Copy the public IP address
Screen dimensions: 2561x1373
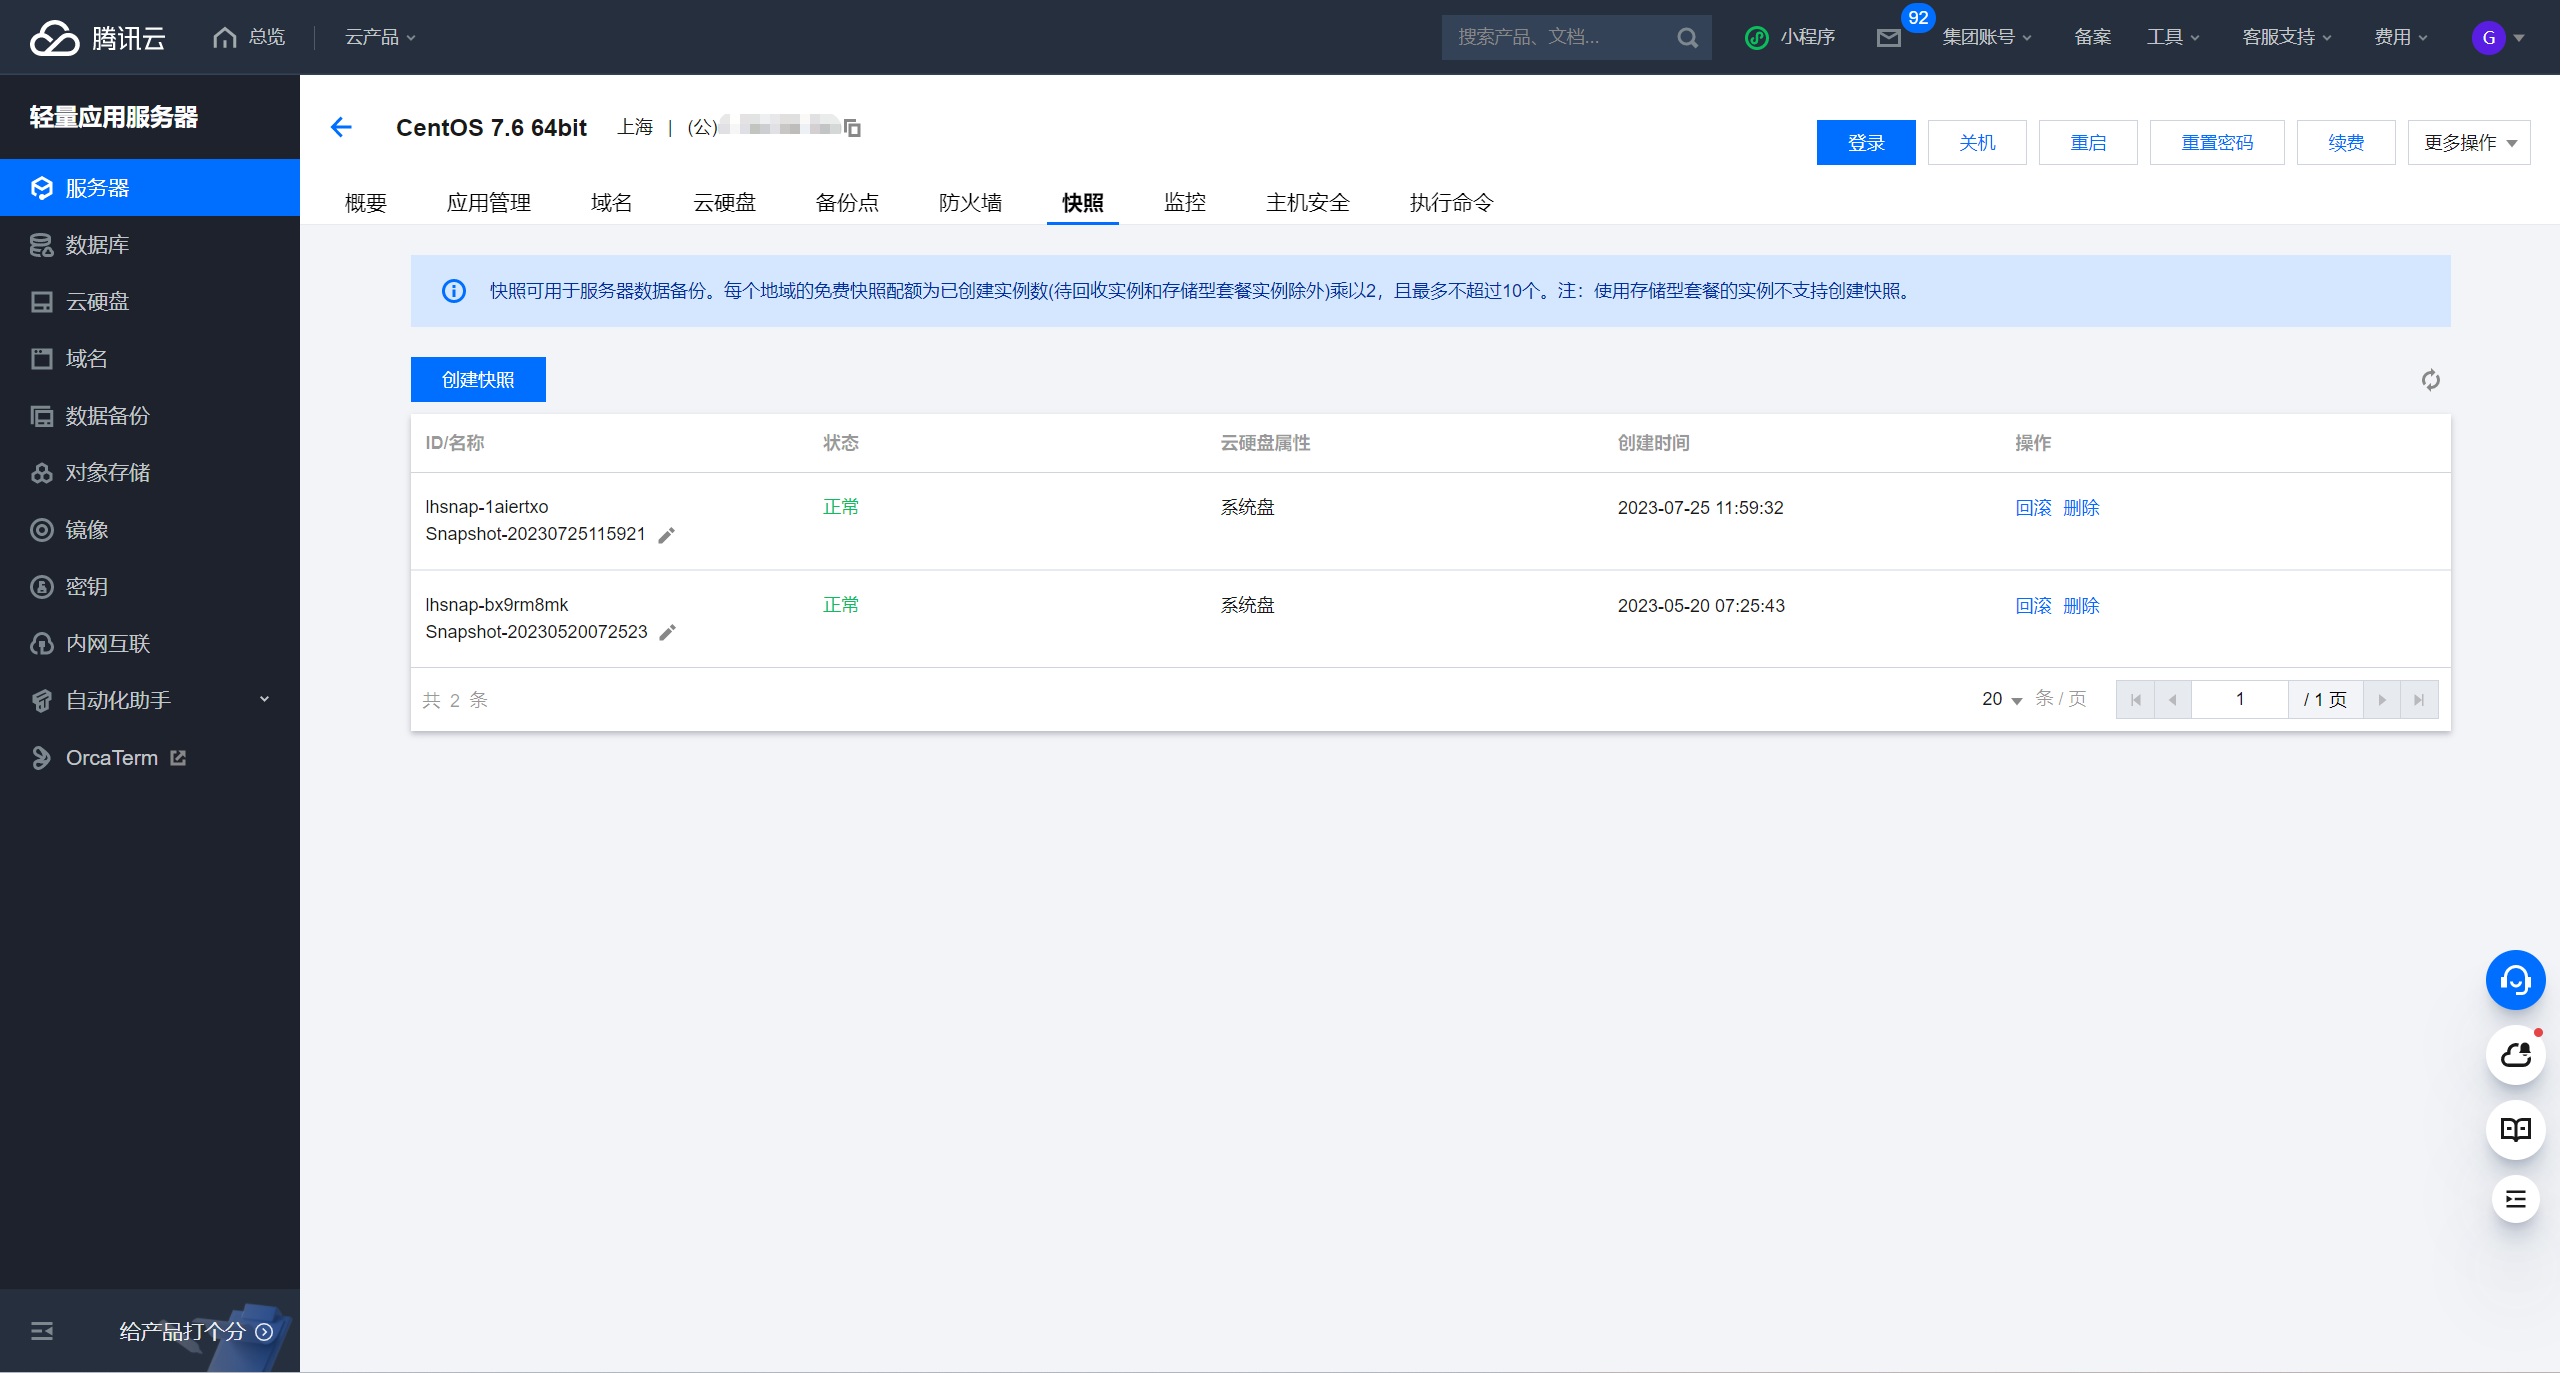[x=853, y=128]
